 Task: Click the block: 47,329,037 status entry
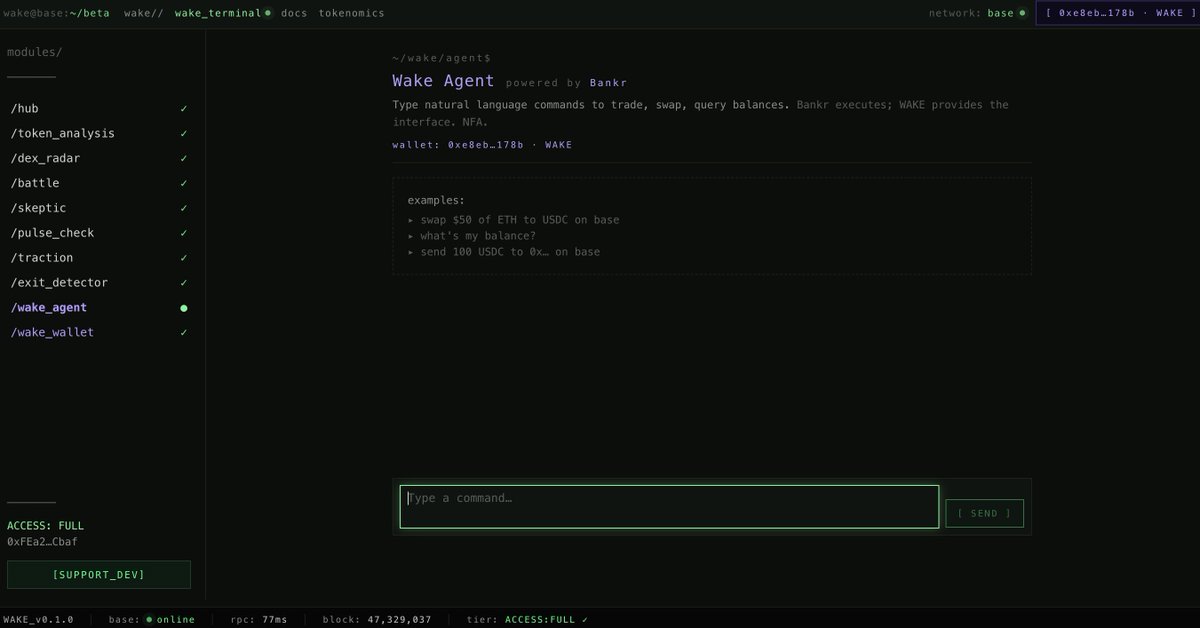pos(377,620)
